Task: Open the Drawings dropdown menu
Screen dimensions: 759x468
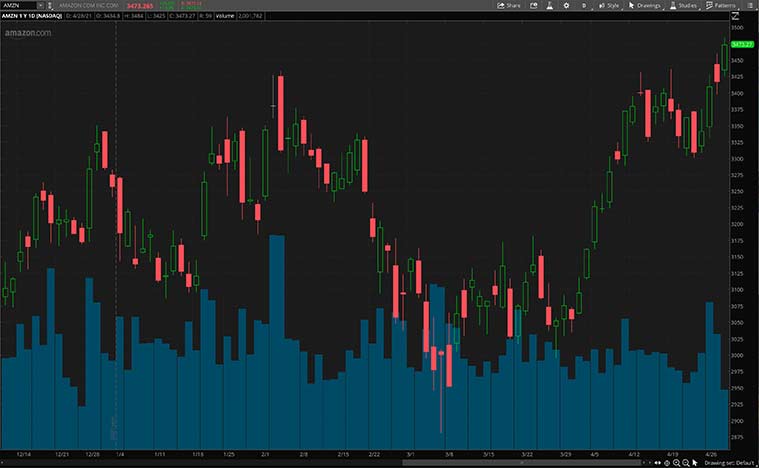Action: [x=646, y=5]
